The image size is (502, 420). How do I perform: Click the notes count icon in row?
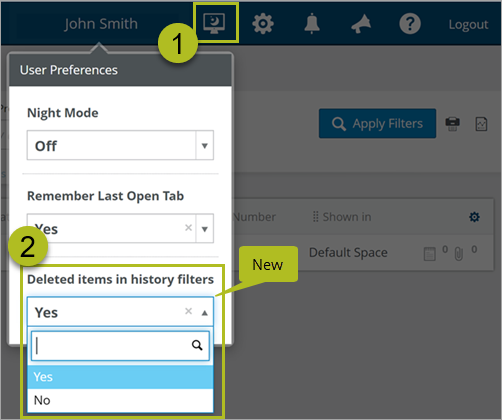(x=430, y=254)
